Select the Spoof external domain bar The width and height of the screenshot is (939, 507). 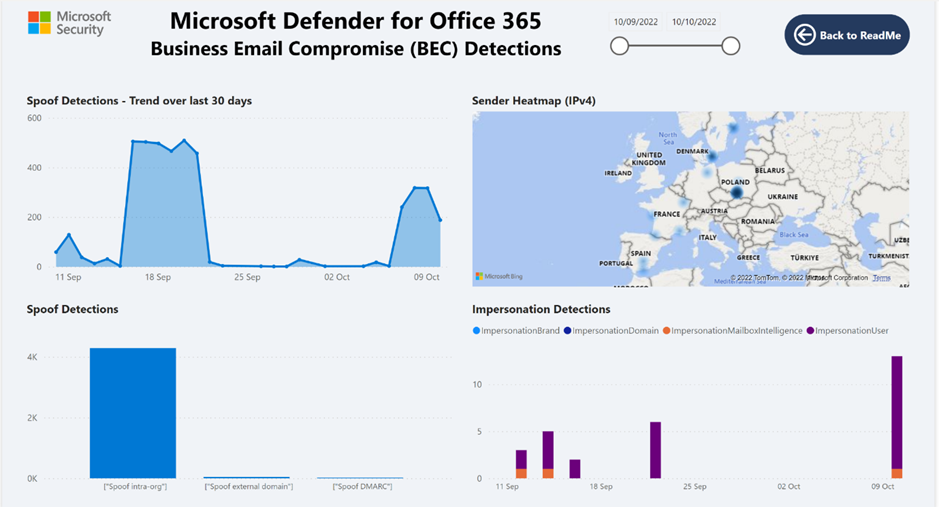click(x=247, y=478)
